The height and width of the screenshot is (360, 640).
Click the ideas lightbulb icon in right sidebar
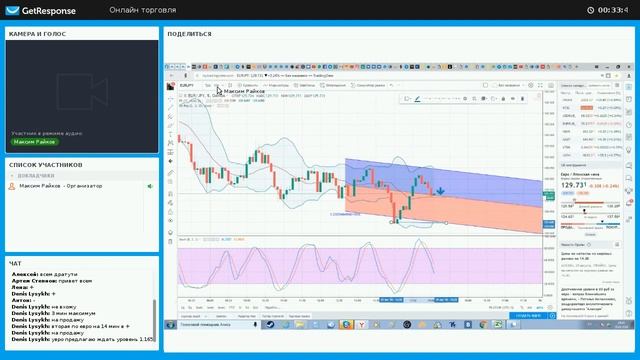(x=629, y=151)
